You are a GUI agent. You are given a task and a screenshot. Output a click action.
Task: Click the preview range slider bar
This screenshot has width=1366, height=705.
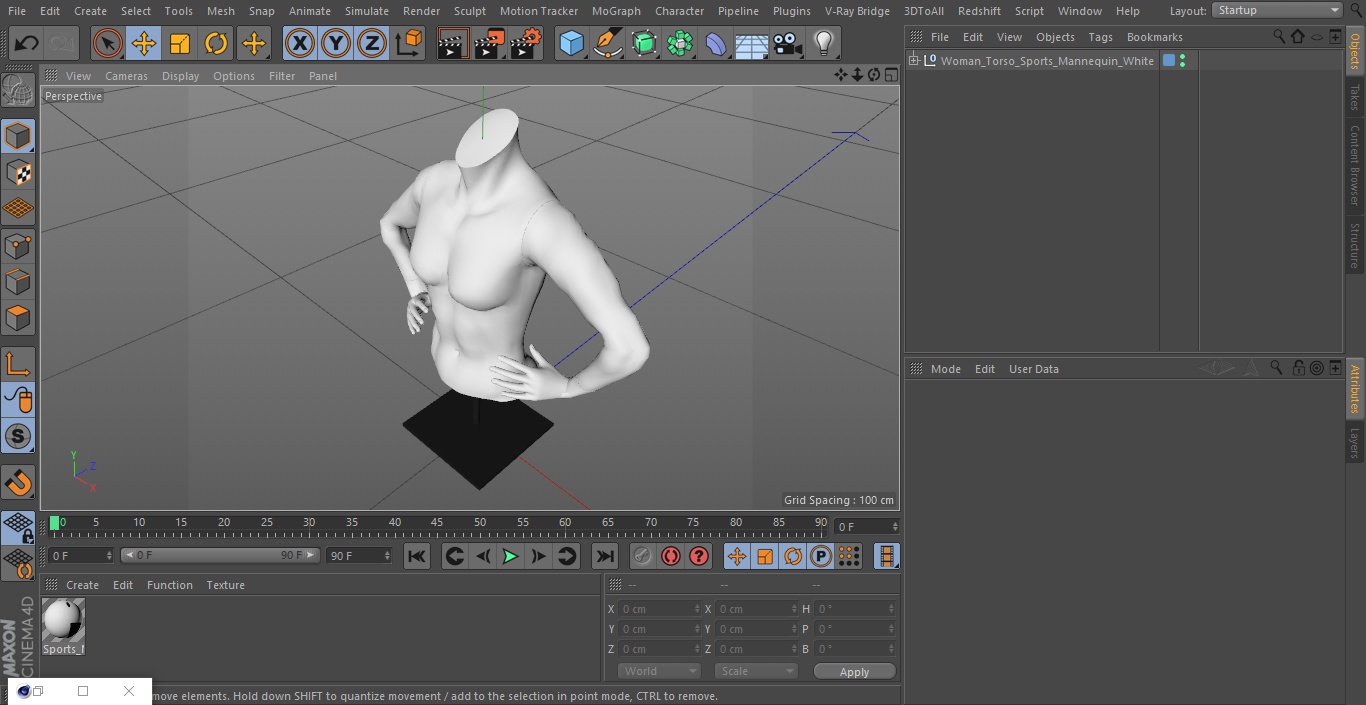point(220,555)
